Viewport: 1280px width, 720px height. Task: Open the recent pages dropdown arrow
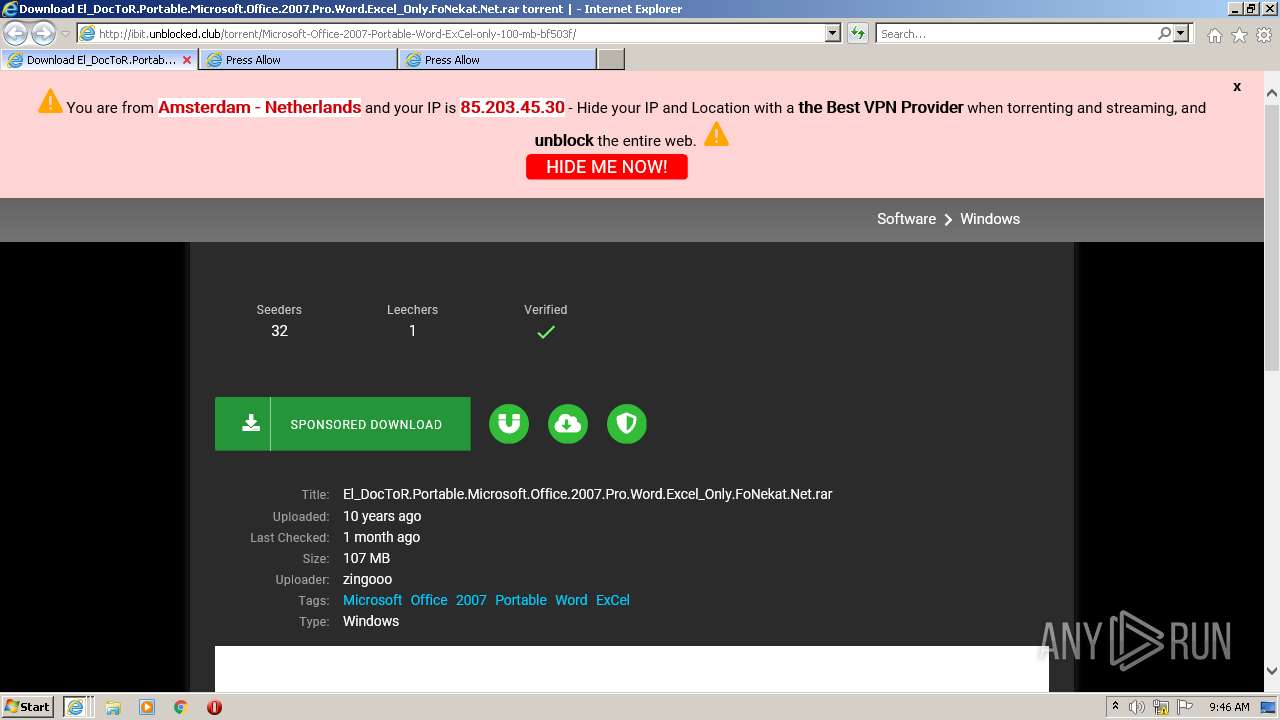66,34
